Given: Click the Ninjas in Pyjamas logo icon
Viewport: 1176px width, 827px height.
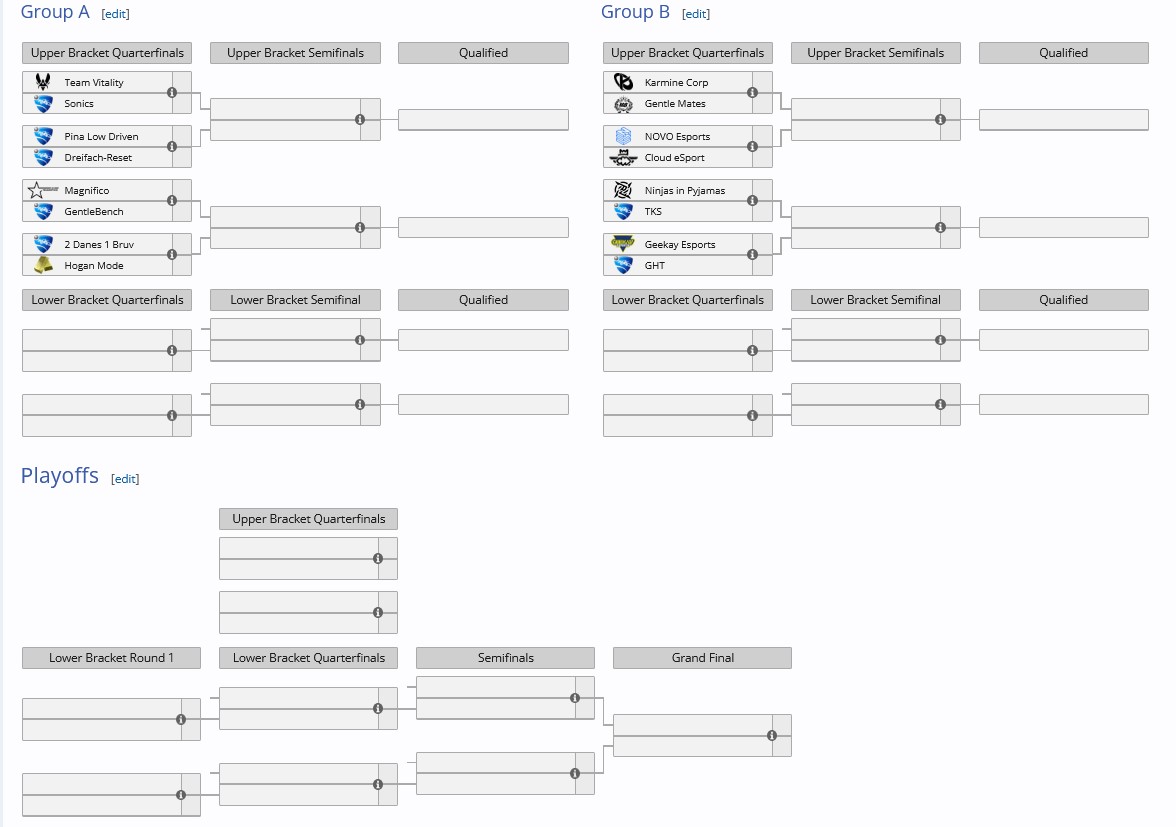Looking at the screenshot, I should (623, 190).
